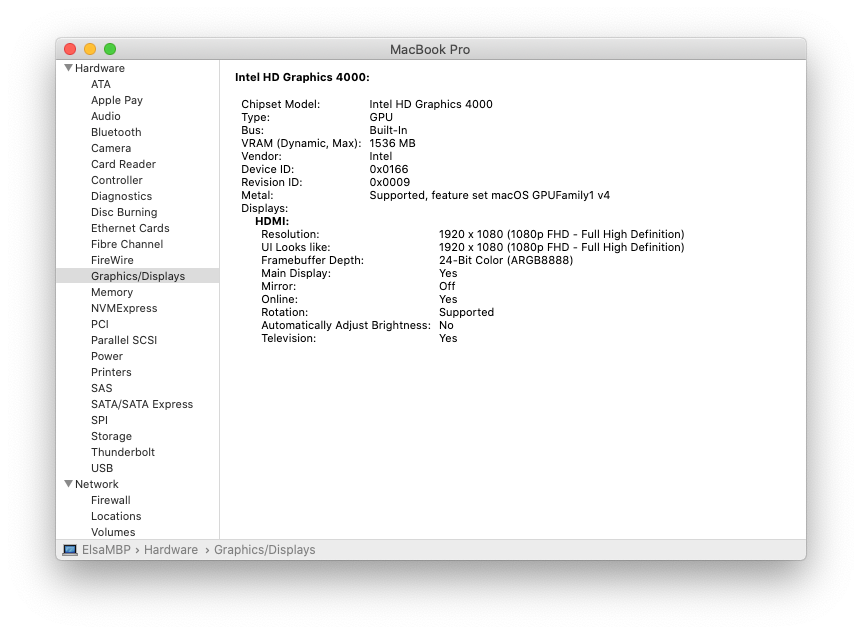The height and width of the screenshot is (634, 862).
Task: Show Bluetooth information
Action: (116, 132)
